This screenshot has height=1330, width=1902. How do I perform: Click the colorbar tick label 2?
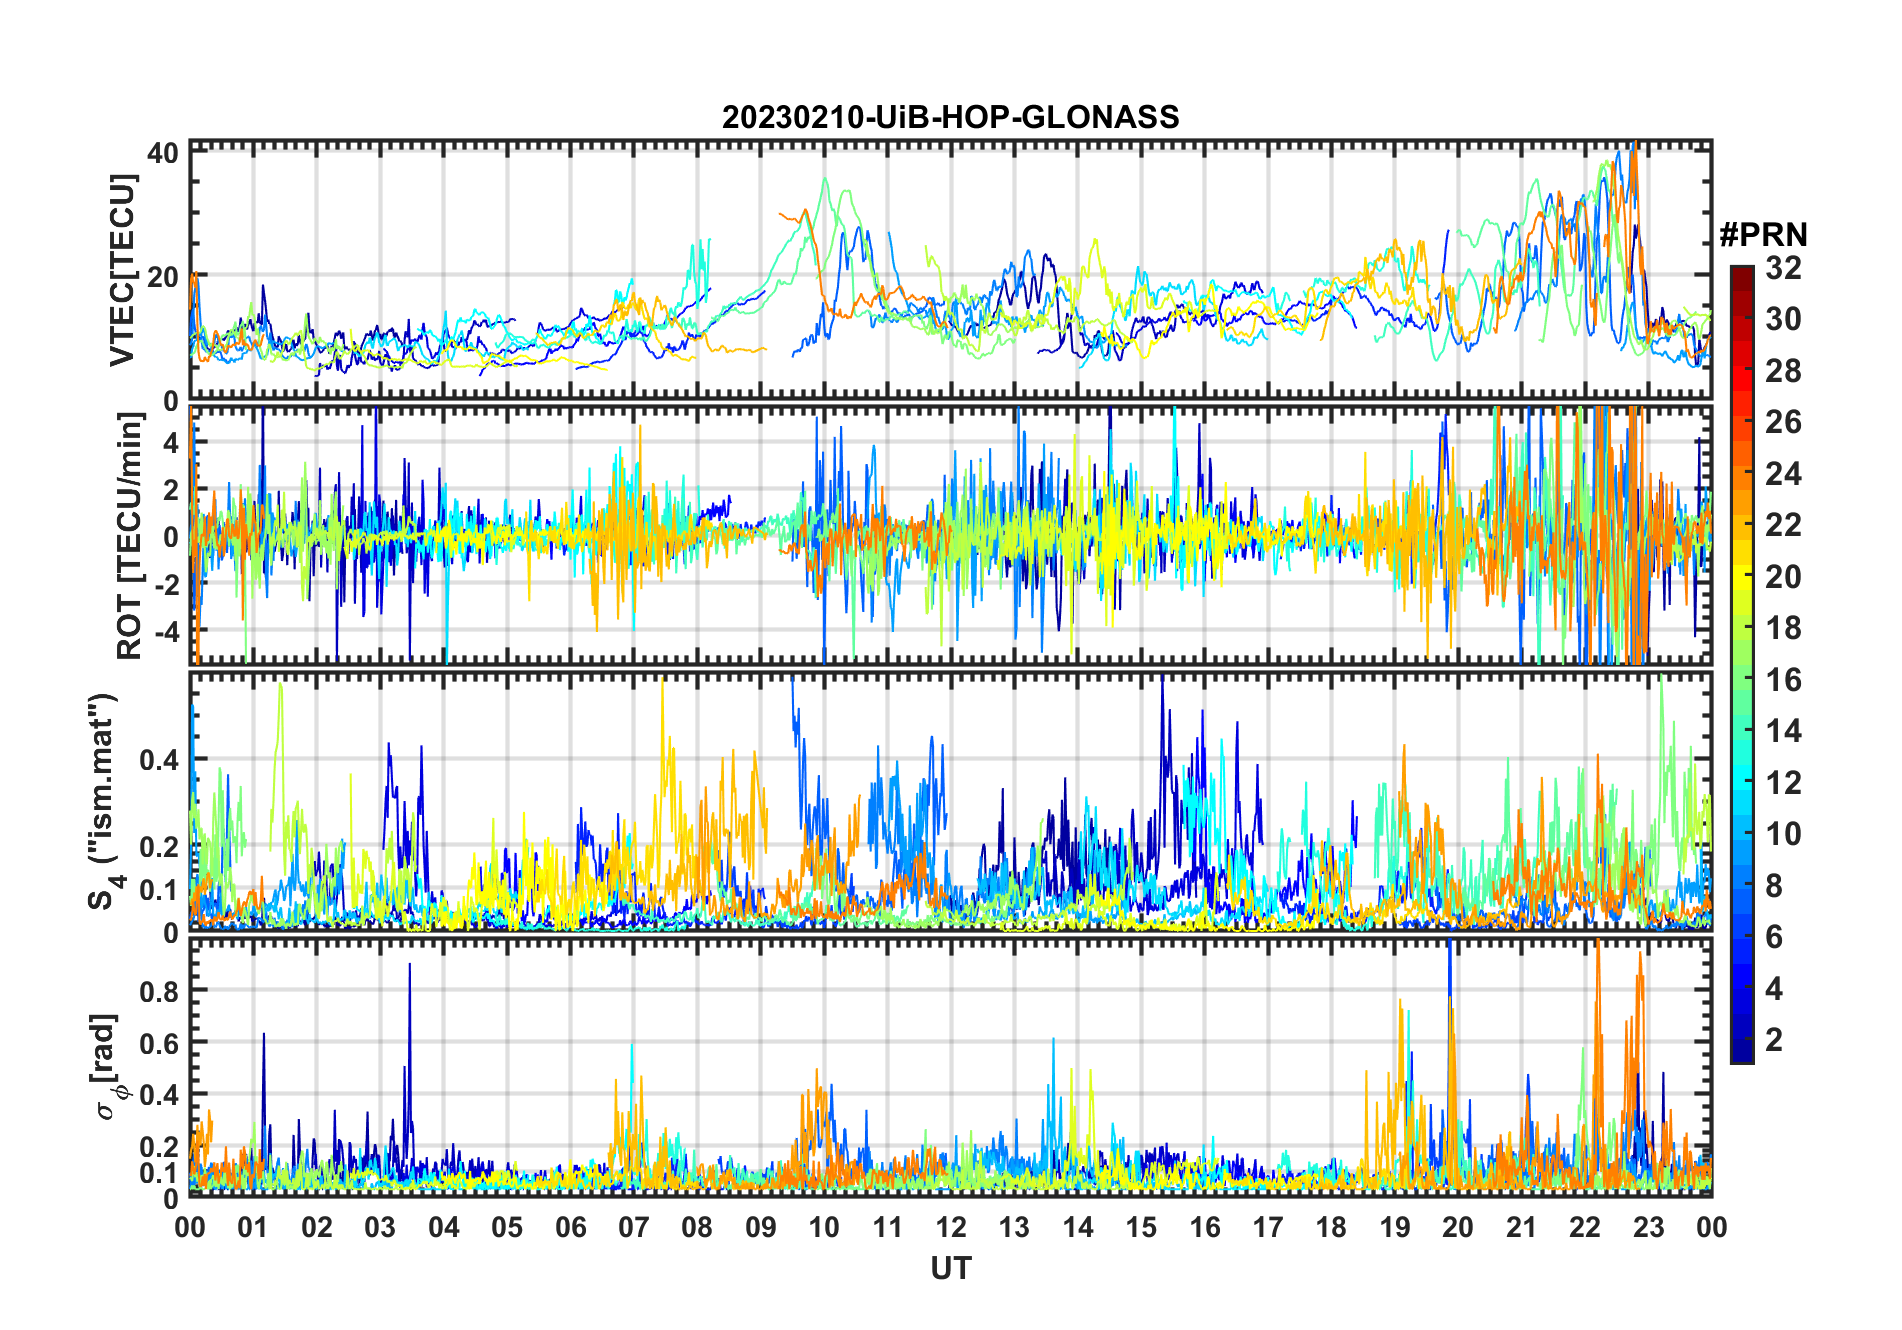point(1774,1040)
